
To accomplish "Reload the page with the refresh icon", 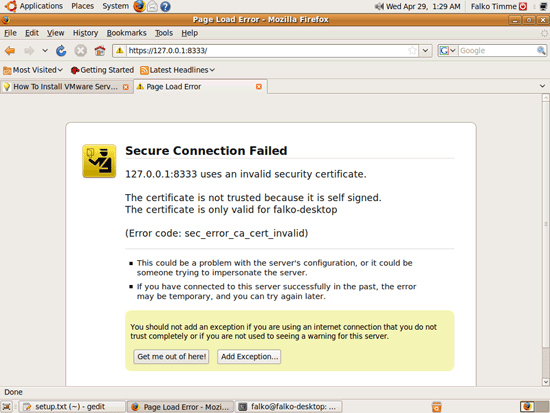I will 61,51.
